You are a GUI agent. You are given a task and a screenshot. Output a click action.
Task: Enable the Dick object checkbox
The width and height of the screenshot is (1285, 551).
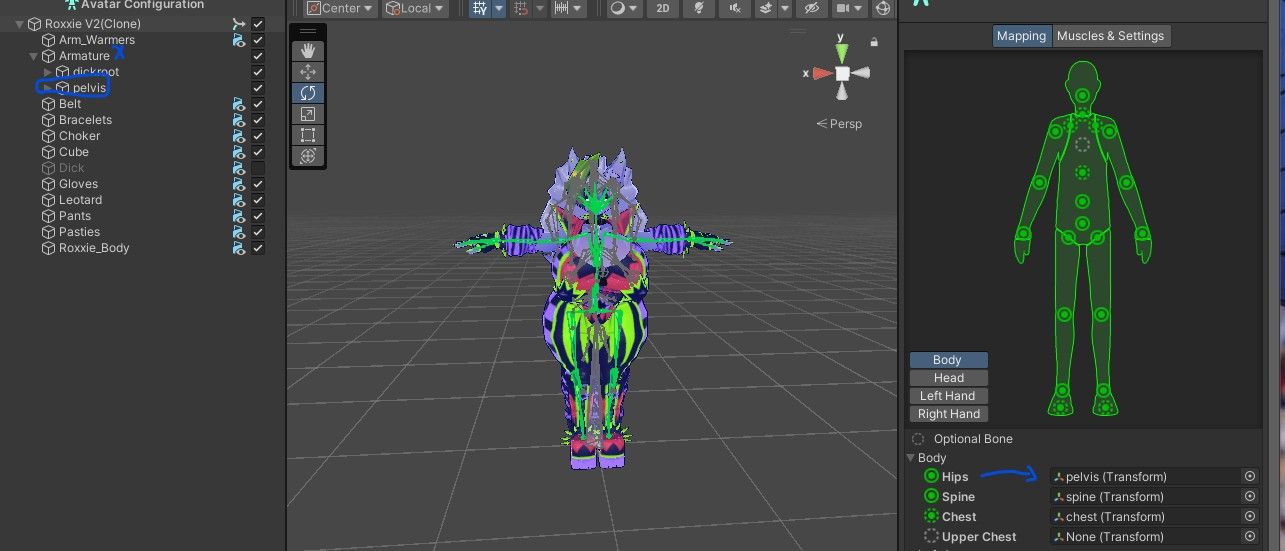(x=258, y=168)
